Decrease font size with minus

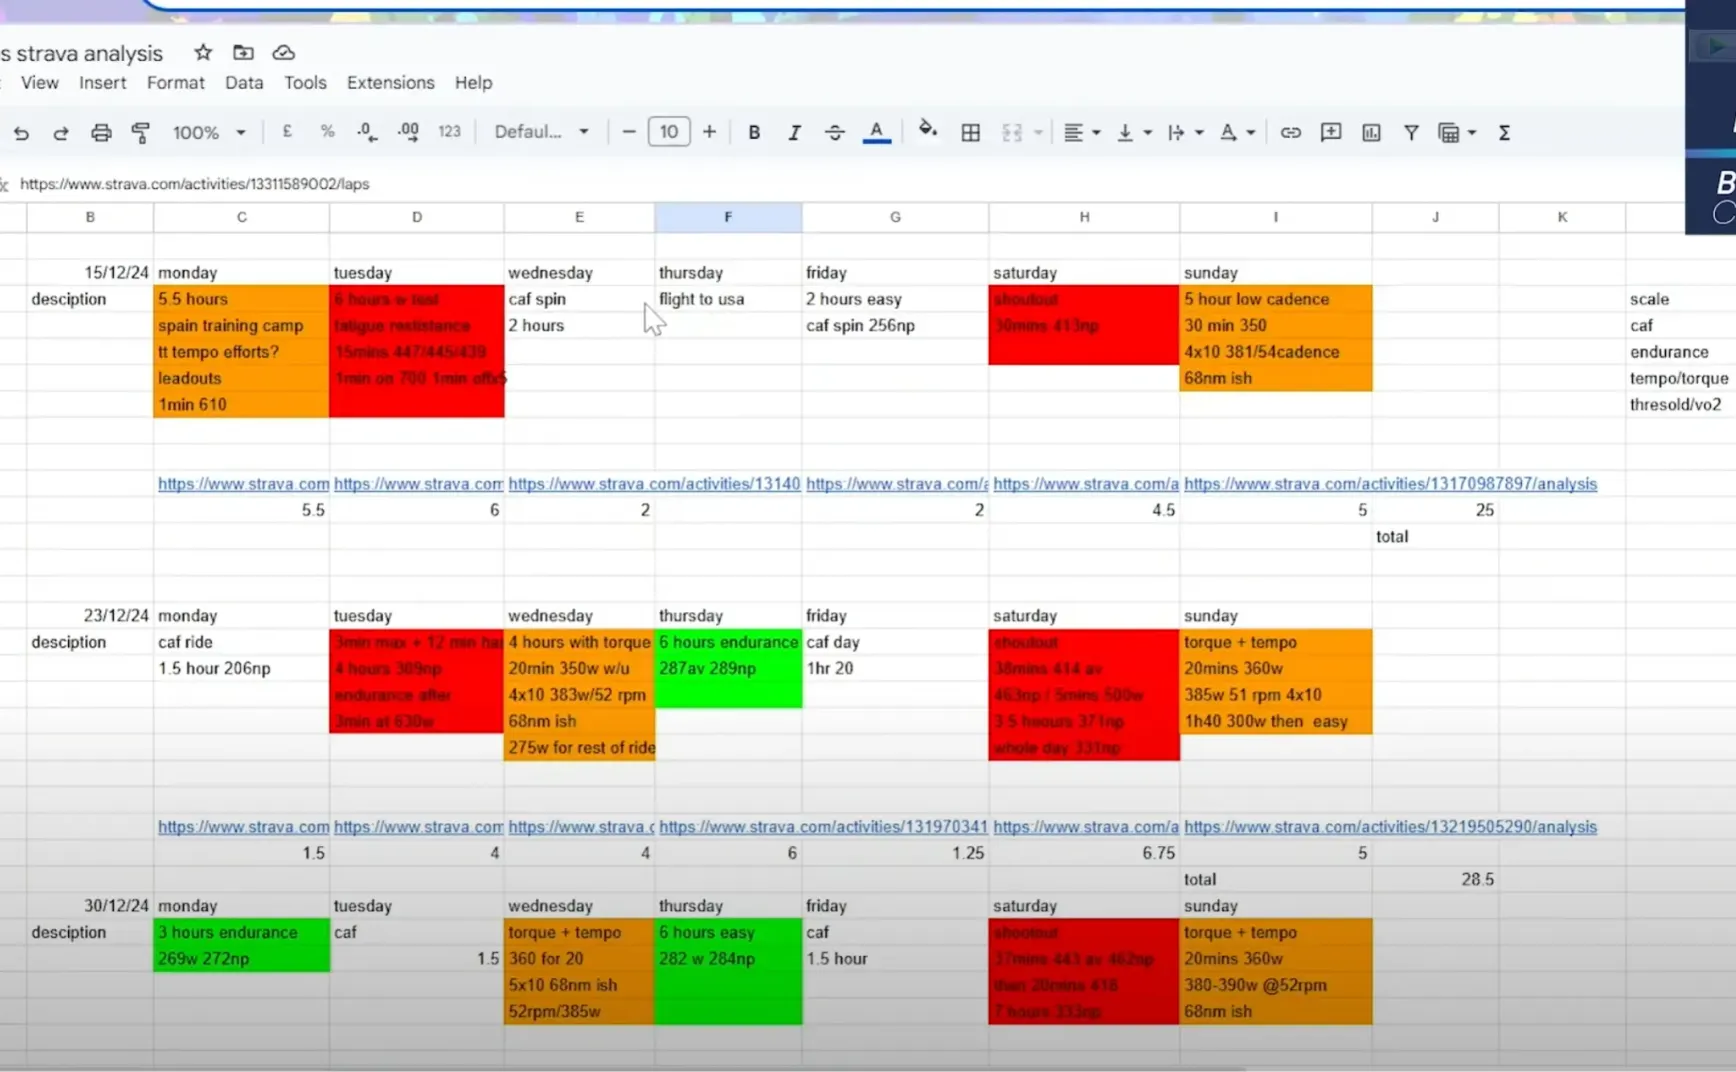click(629, 131)
